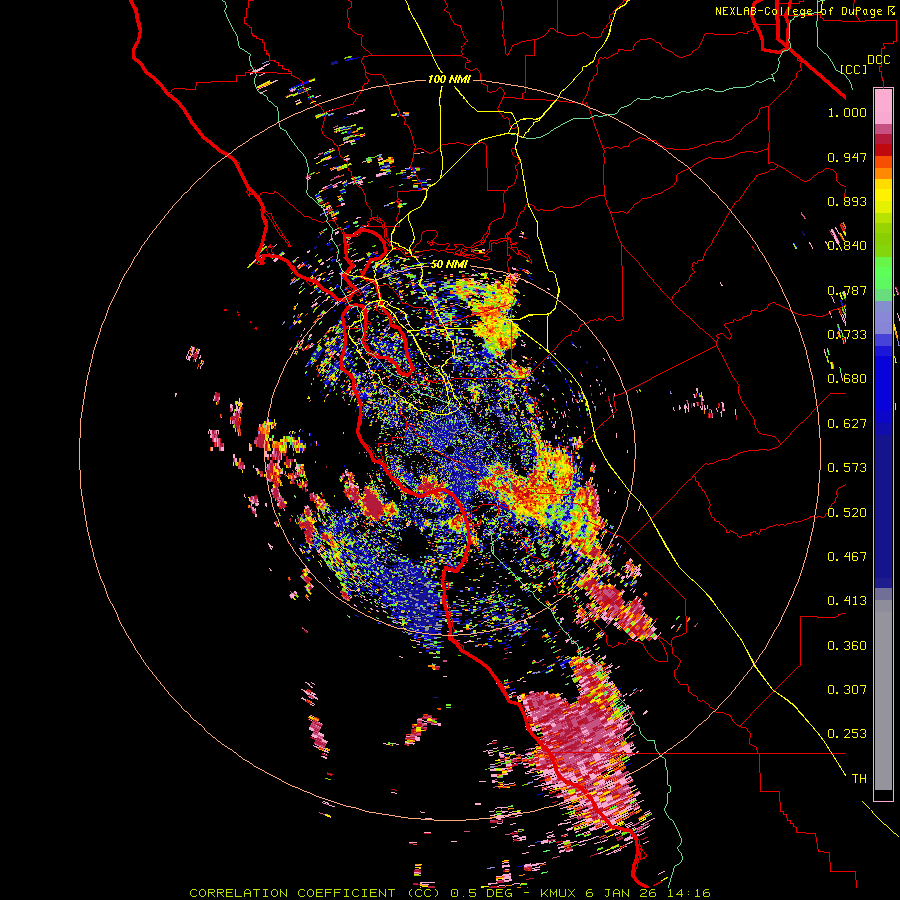Image resolution: width=900 pixels, height=900 pixels.
Task: Pick the gray segment of the color bar
Action: 883,695
